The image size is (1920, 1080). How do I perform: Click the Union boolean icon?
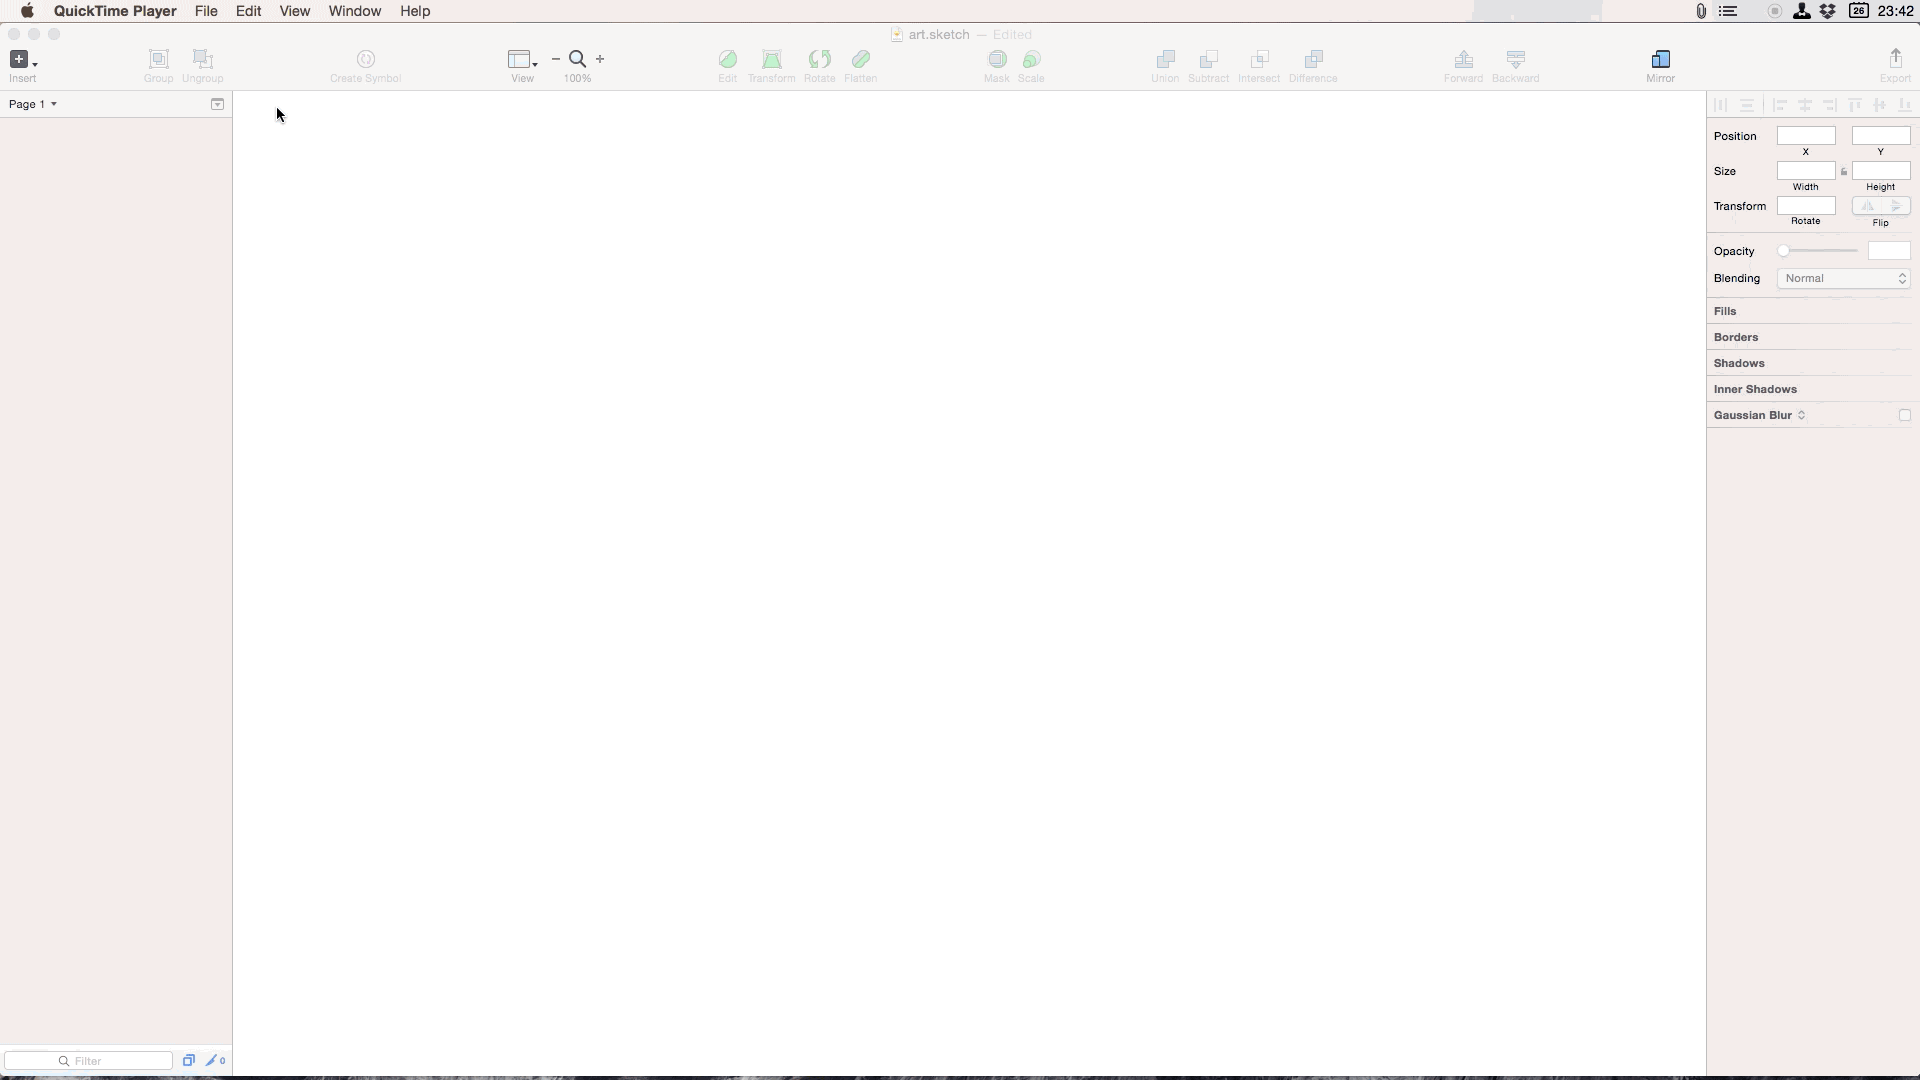(x=1164, y=60)
